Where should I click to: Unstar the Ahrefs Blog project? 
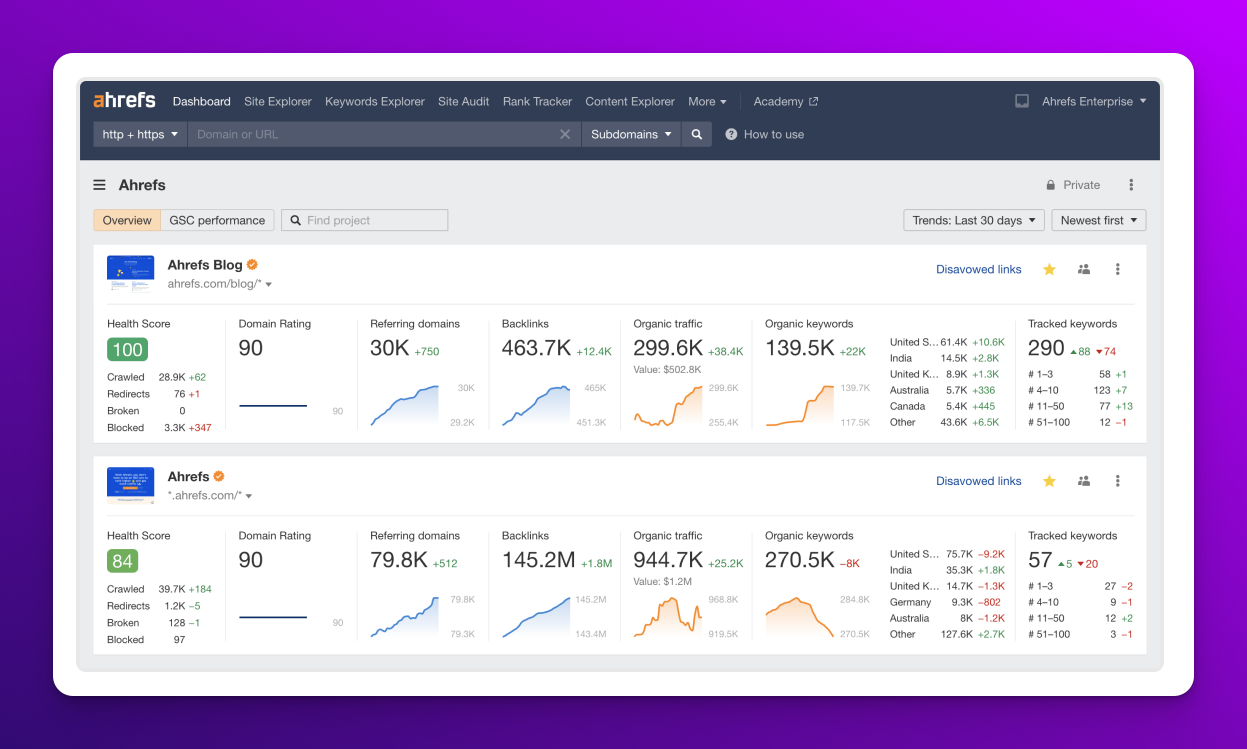click(x=1049, y=269)
